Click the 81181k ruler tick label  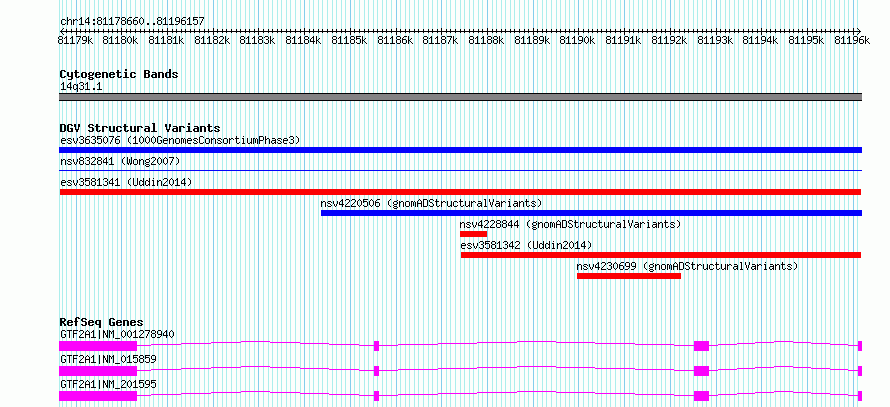point(166,40)
